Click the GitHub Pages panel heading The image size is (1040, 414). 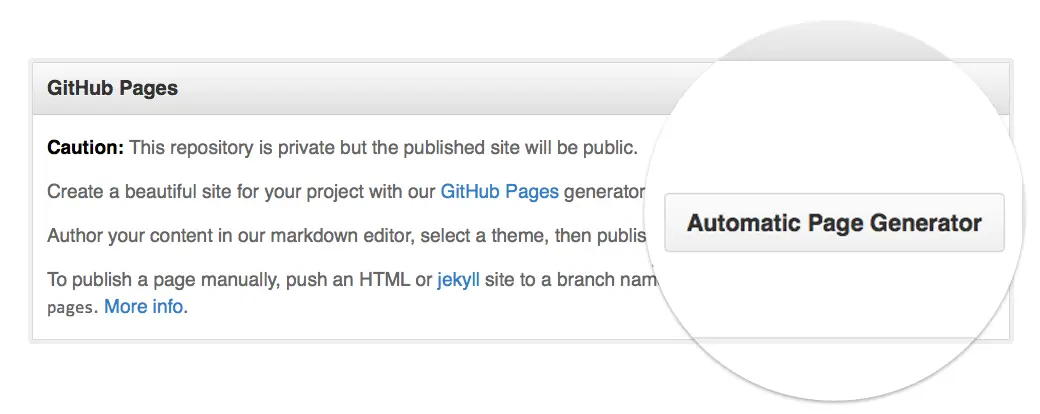113,88
